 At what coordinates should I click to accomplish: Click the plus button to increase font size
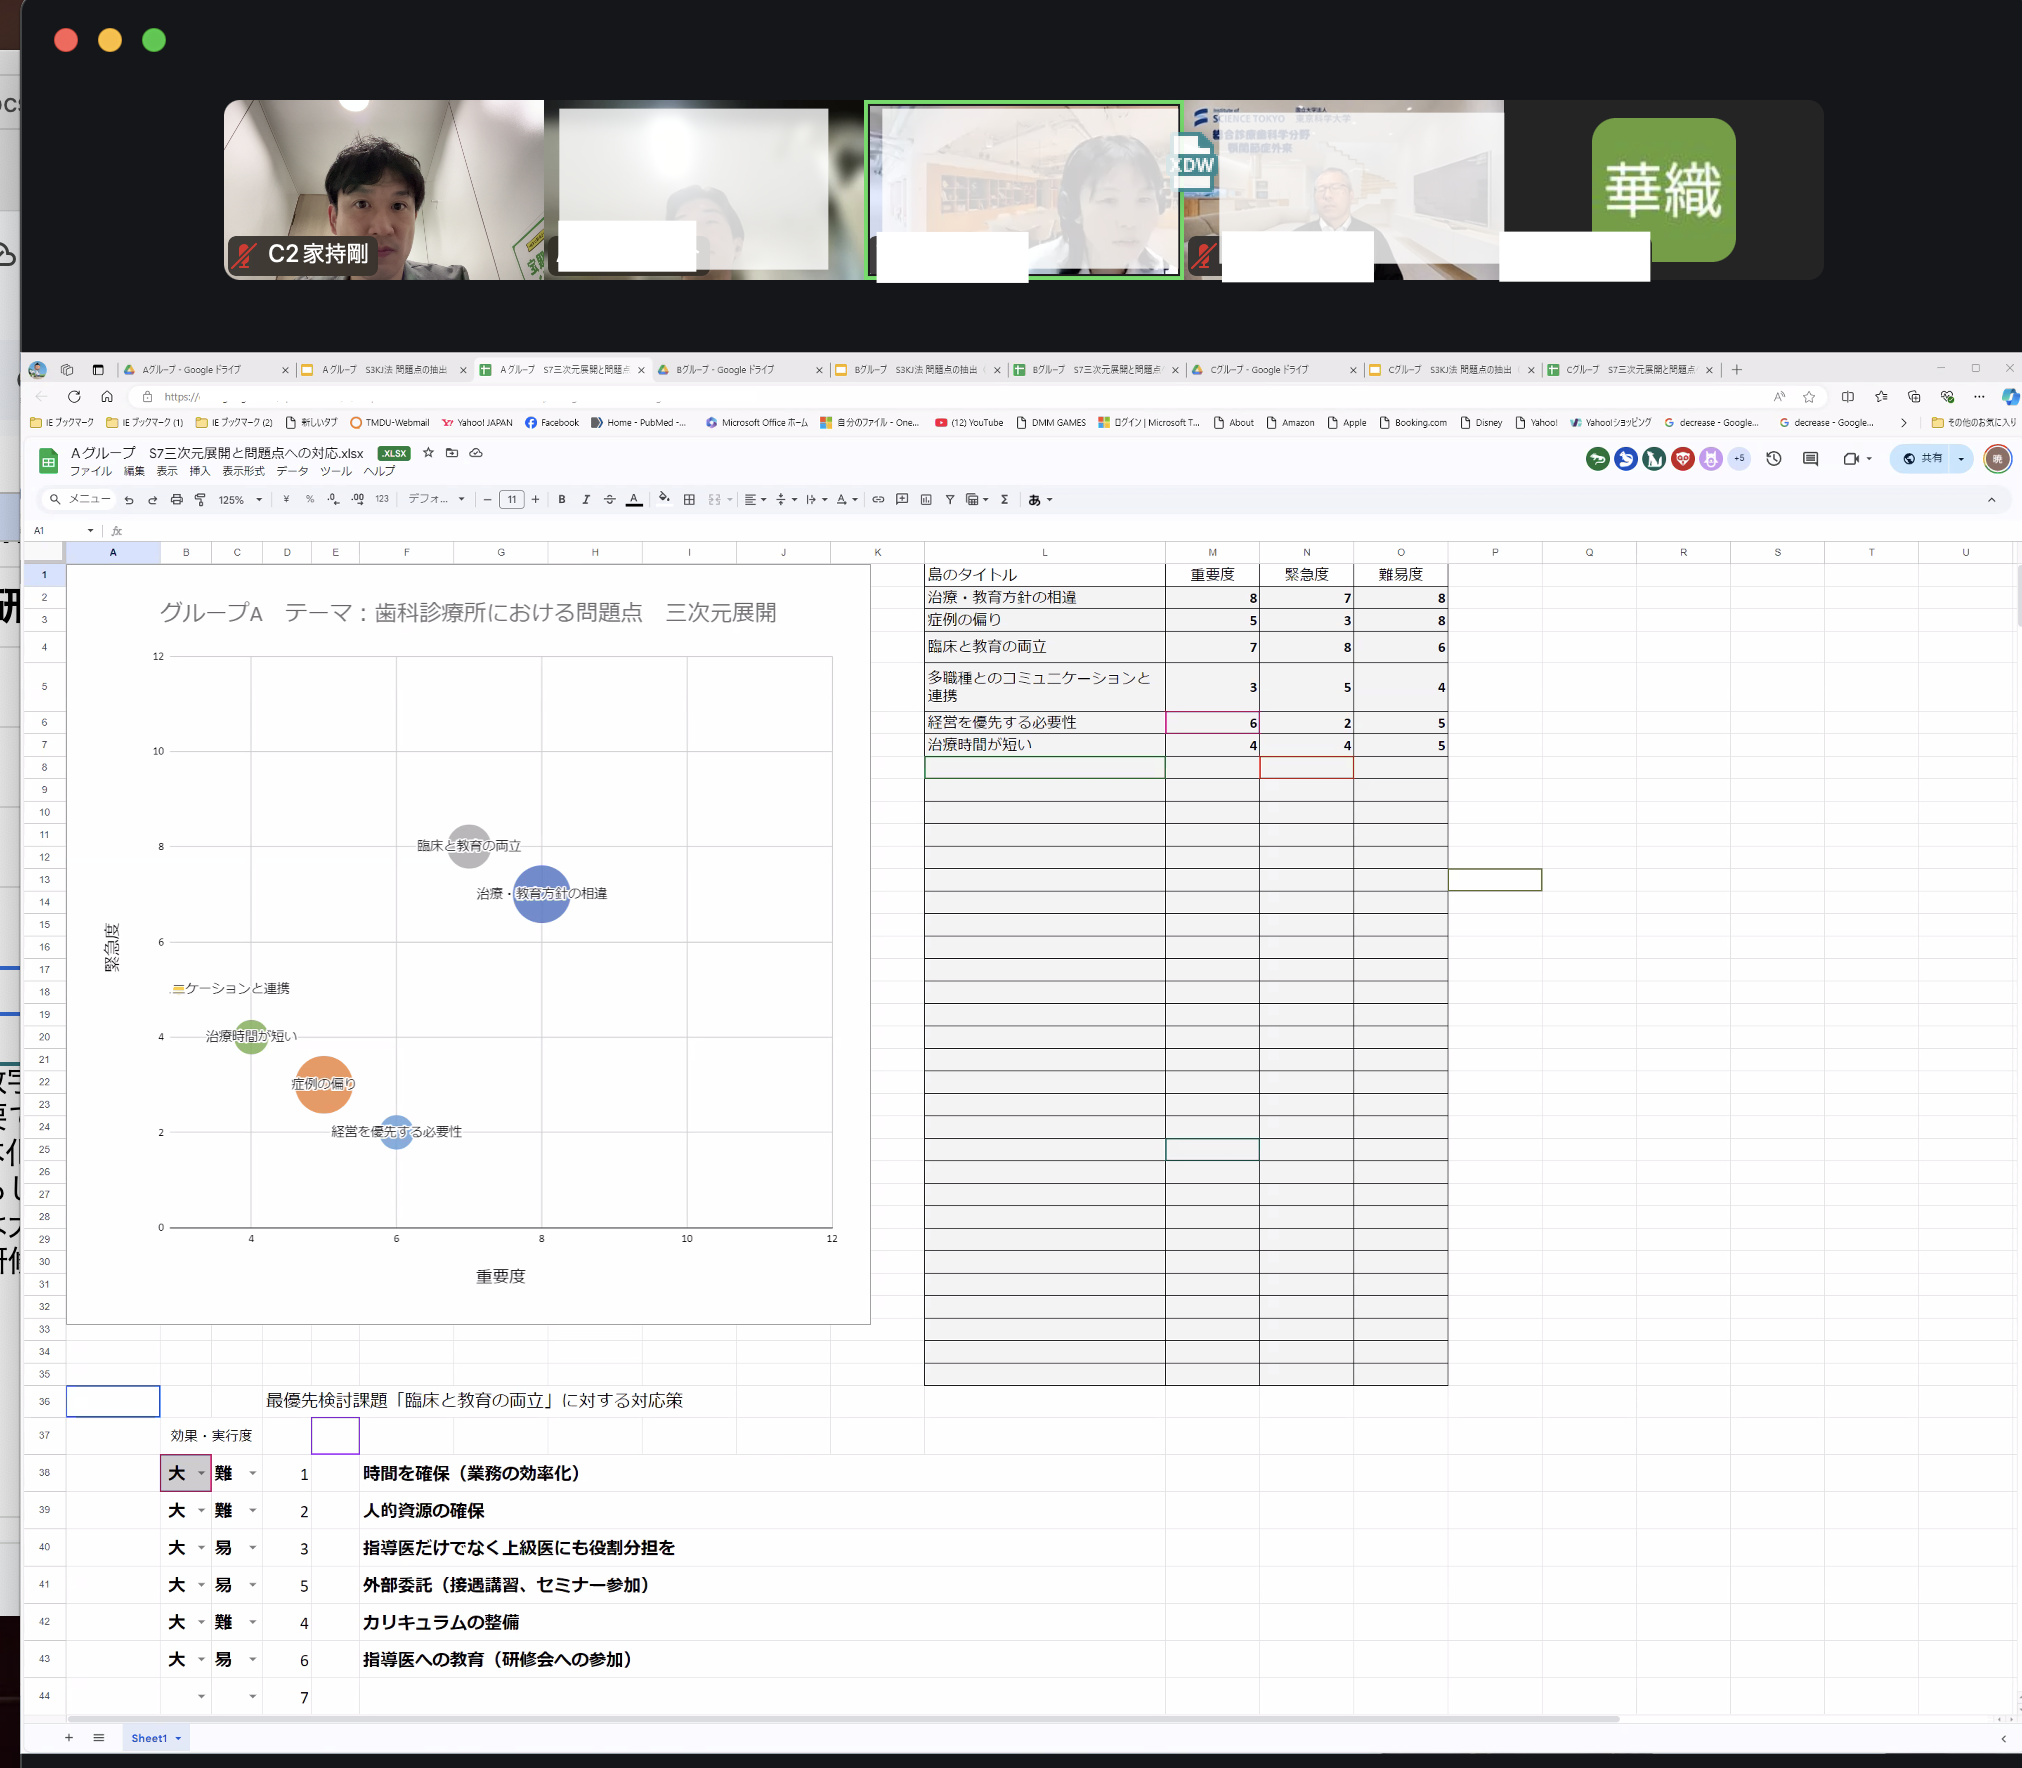(536, 500)
